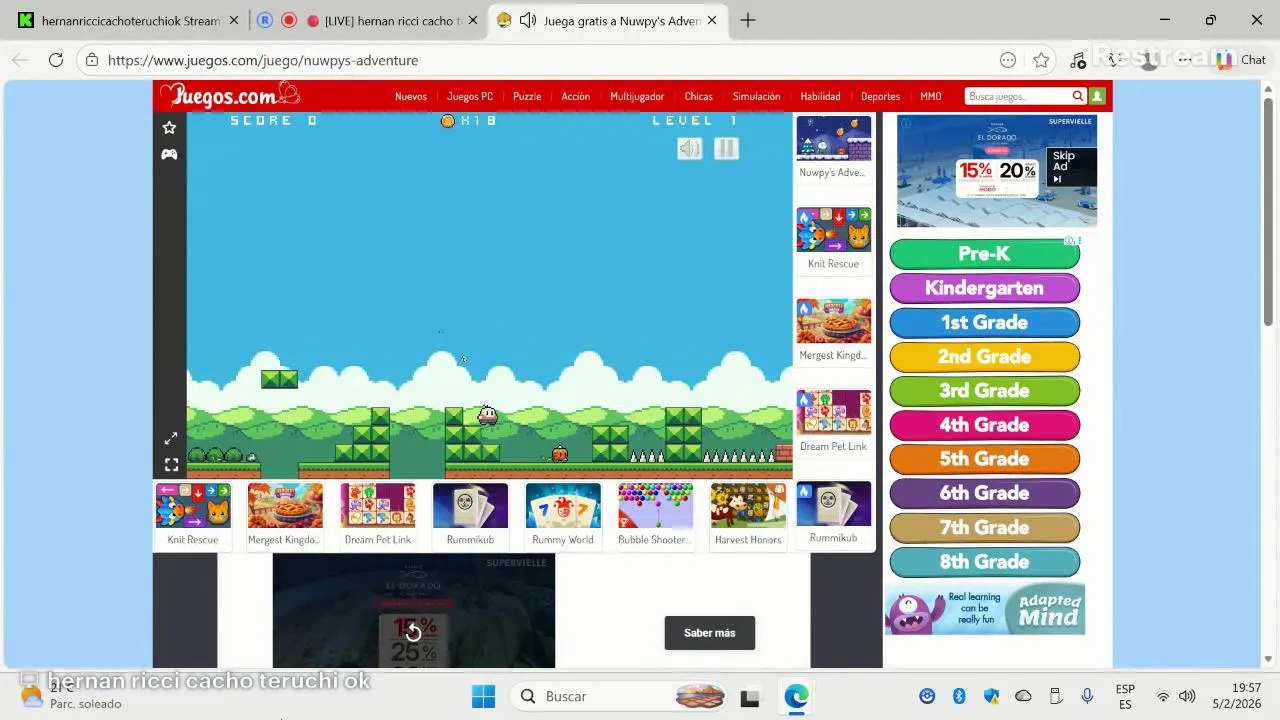Open the Simulación category

756,96
